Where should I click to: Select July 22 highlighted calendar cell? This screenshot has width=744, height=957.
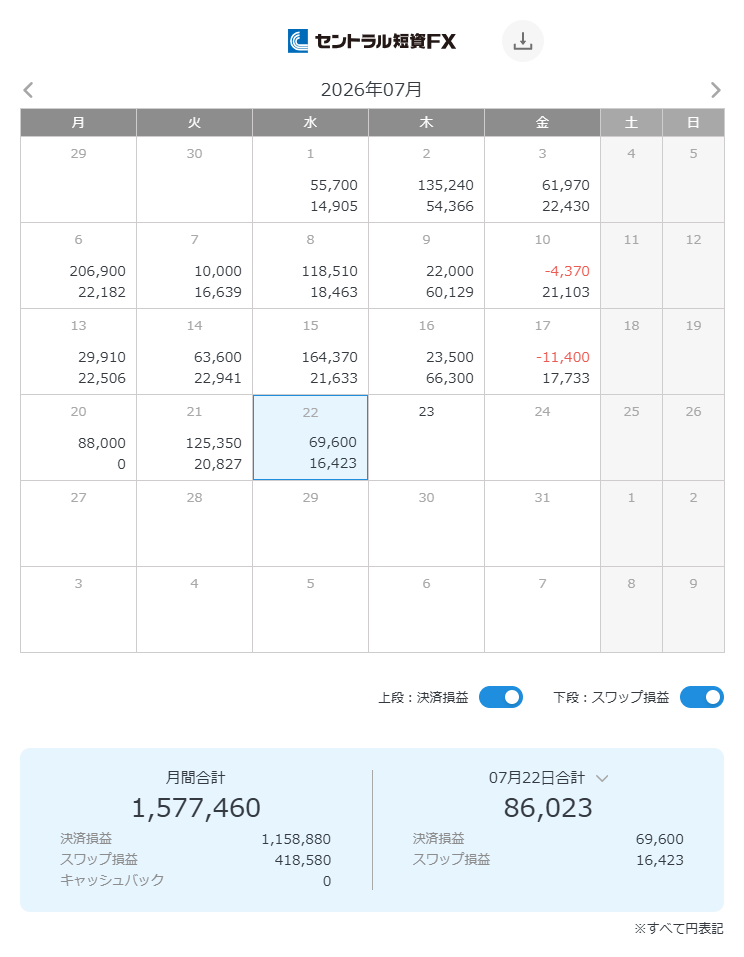311,438
